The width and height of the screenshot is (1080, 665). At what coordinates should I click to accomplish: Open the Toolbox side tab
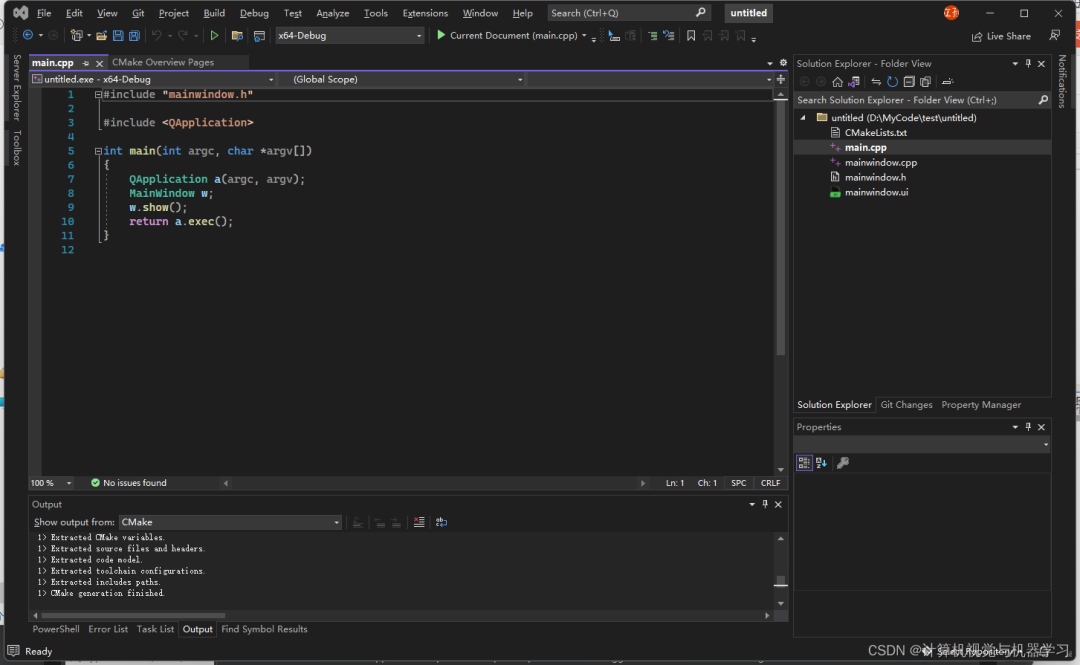click(x=17, y=147)
